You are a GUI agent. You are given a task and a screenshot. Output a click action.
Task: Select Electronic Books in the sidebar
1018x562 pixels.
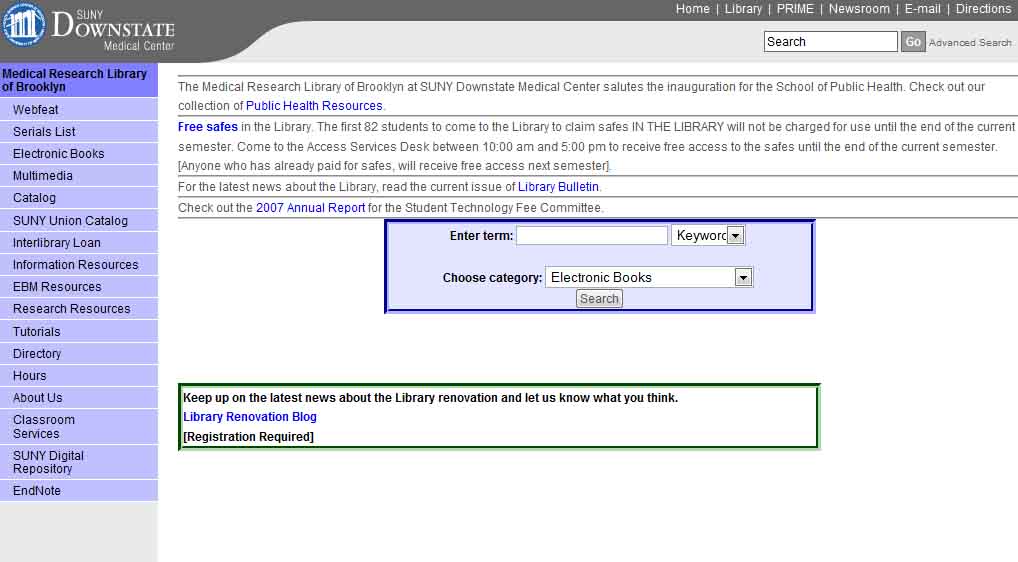tap(79, 154)
